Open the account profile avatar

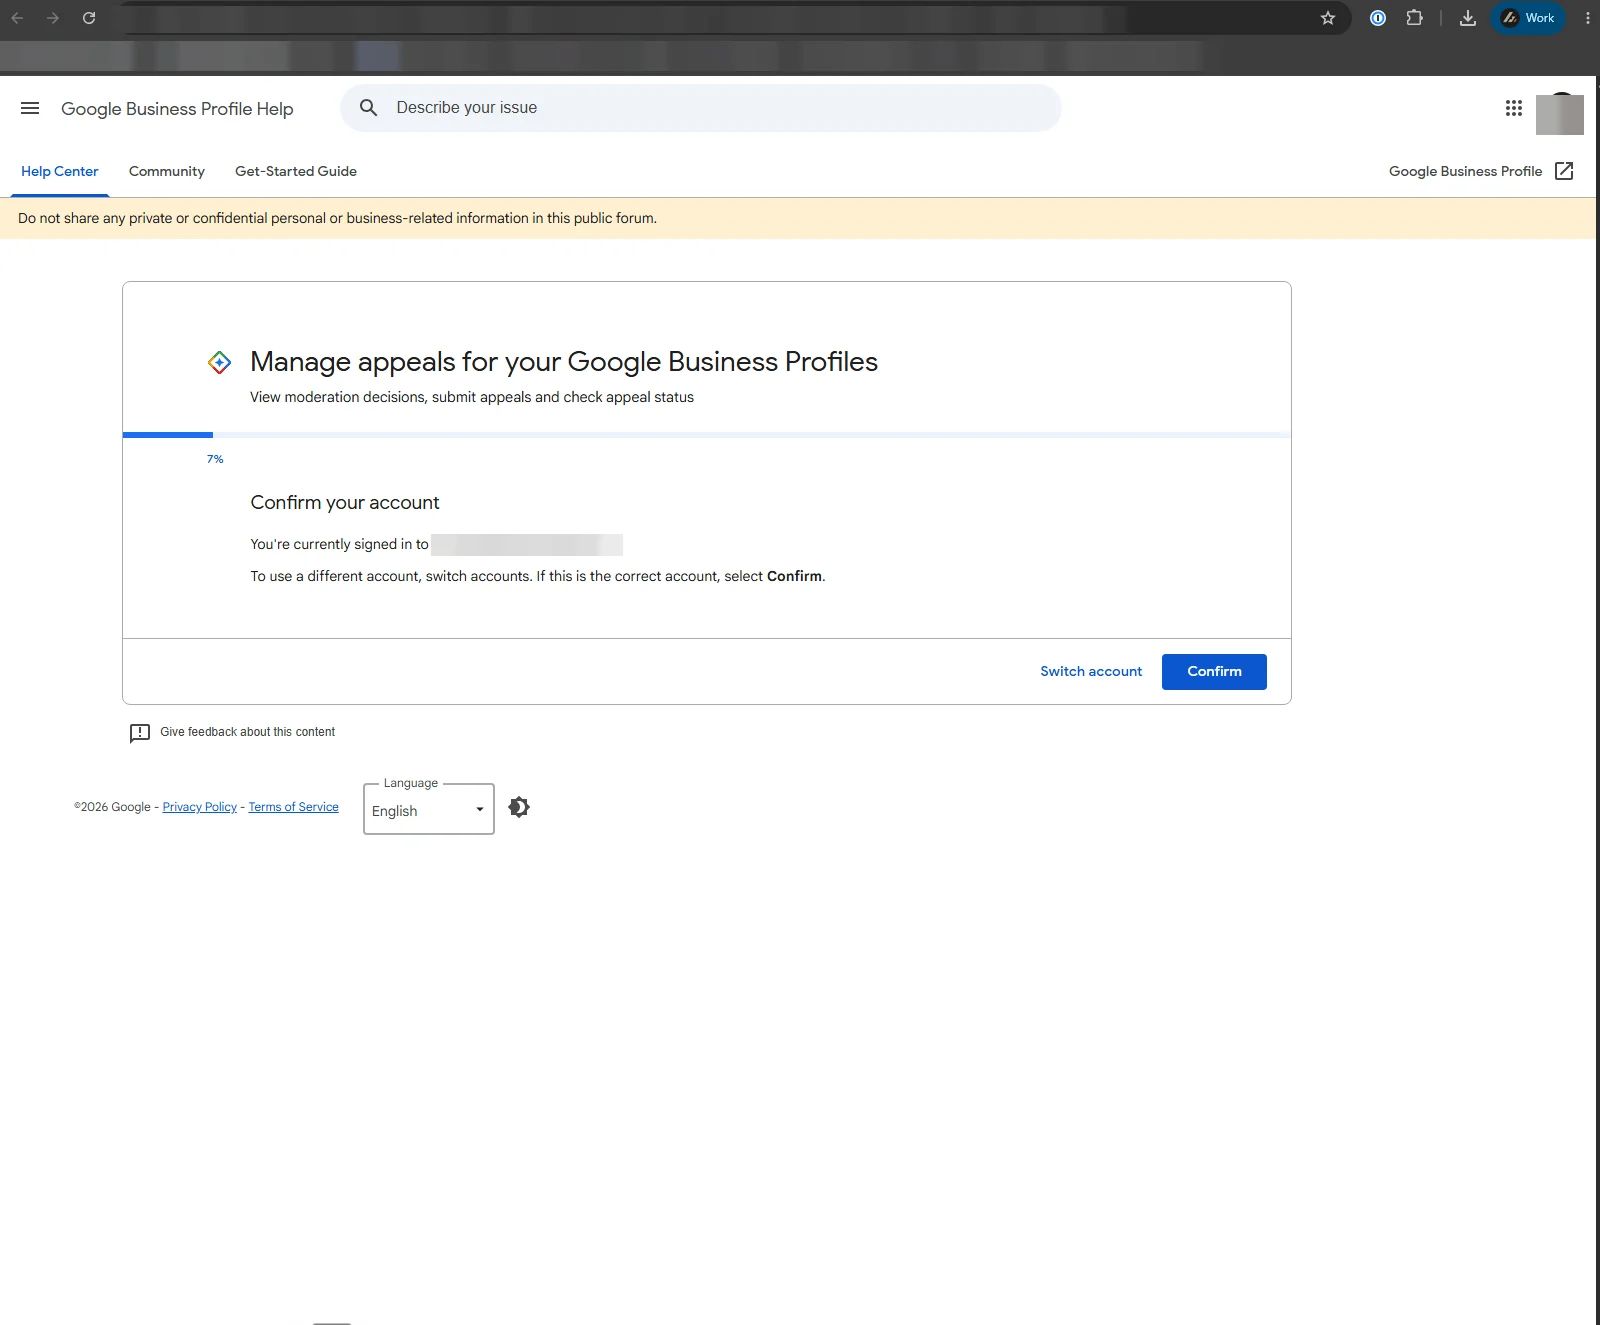coord(1560,113)
